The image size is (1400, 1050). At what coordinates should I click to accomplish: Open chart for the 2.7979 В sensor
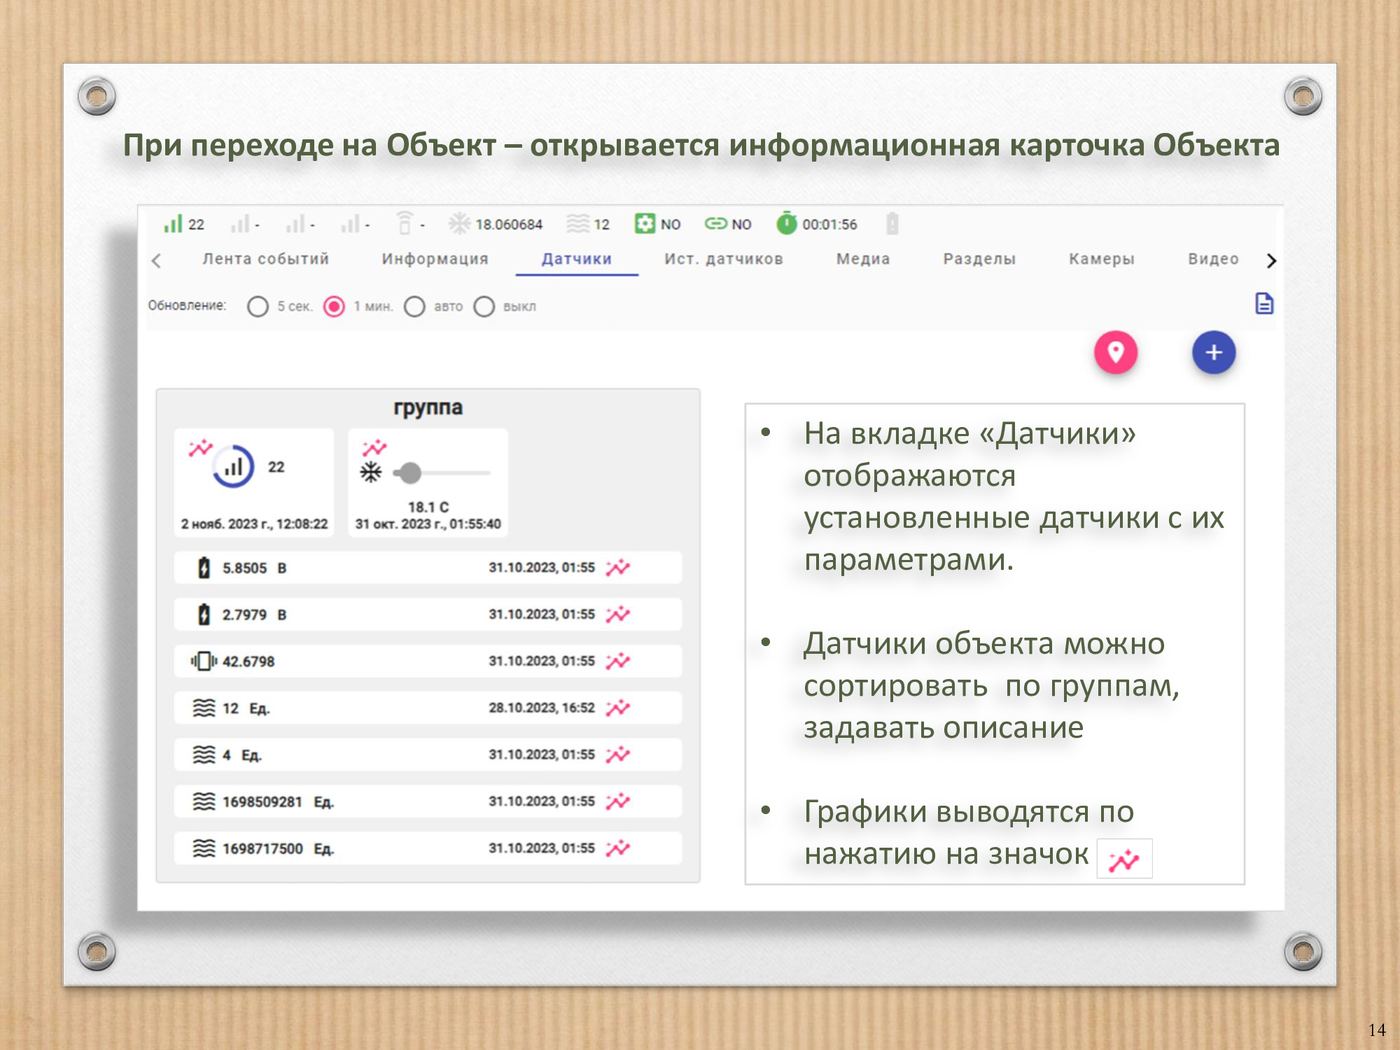point(618,614)
